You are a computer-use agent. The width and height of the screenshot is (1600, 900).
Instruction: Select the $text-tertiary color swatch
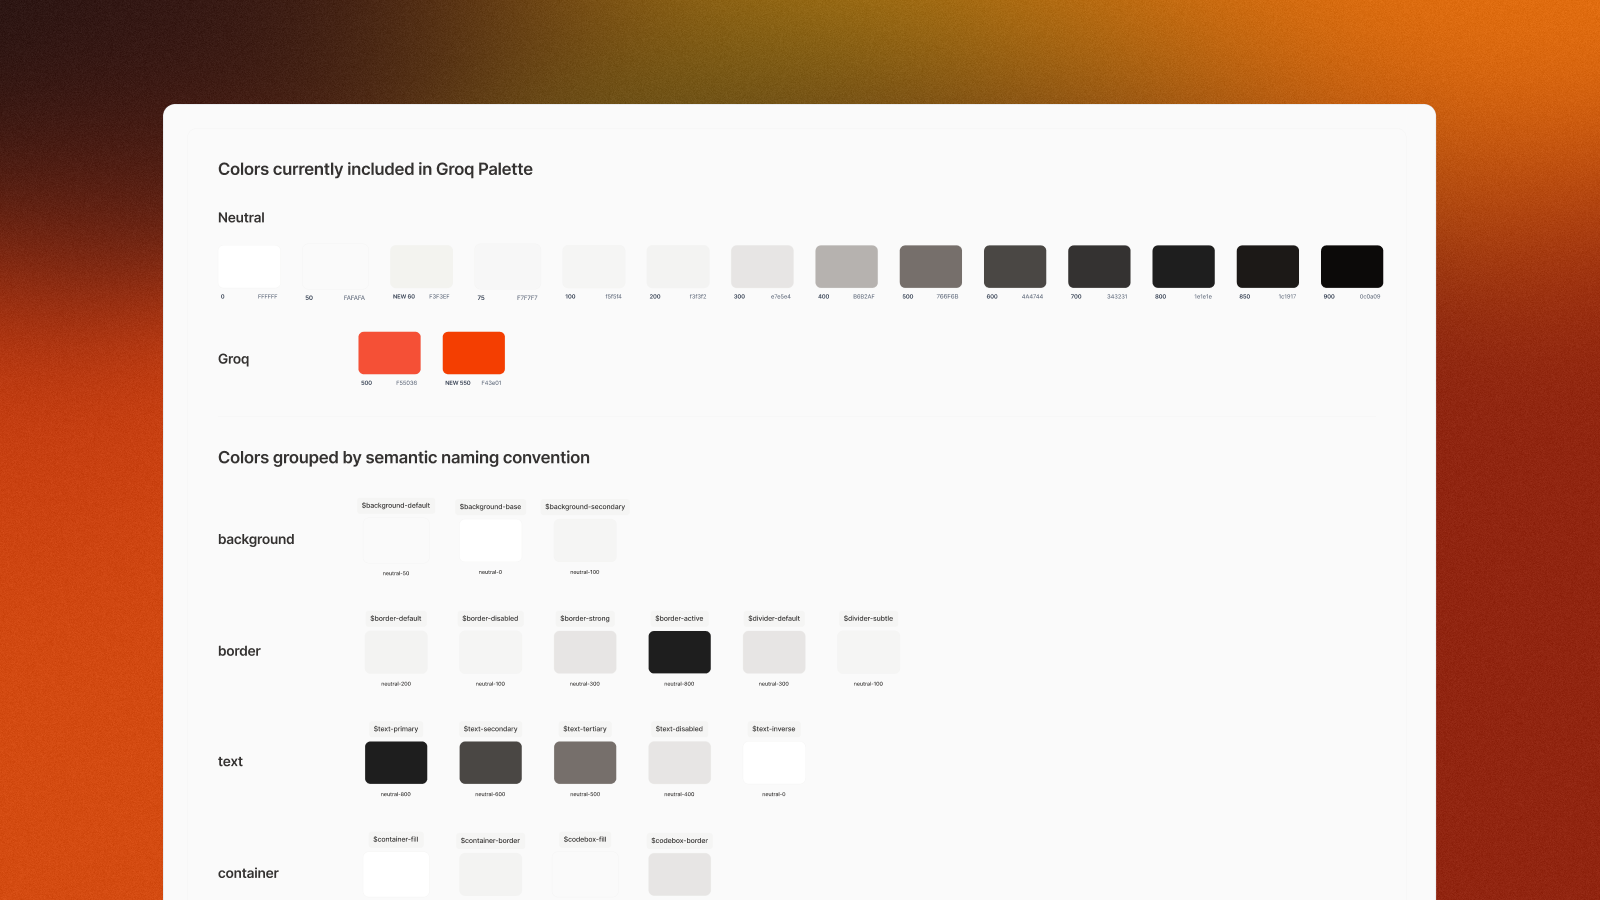pyautogui.click(x=585, y=763)
